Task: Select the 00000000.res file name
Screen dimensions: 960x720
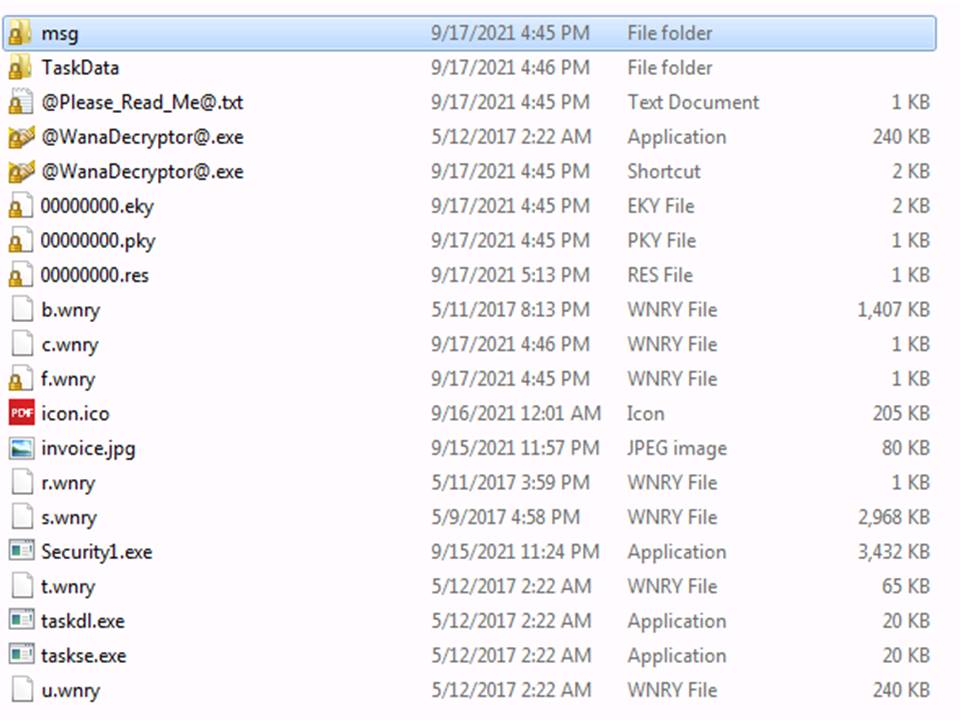Action: tap(95, 276)
